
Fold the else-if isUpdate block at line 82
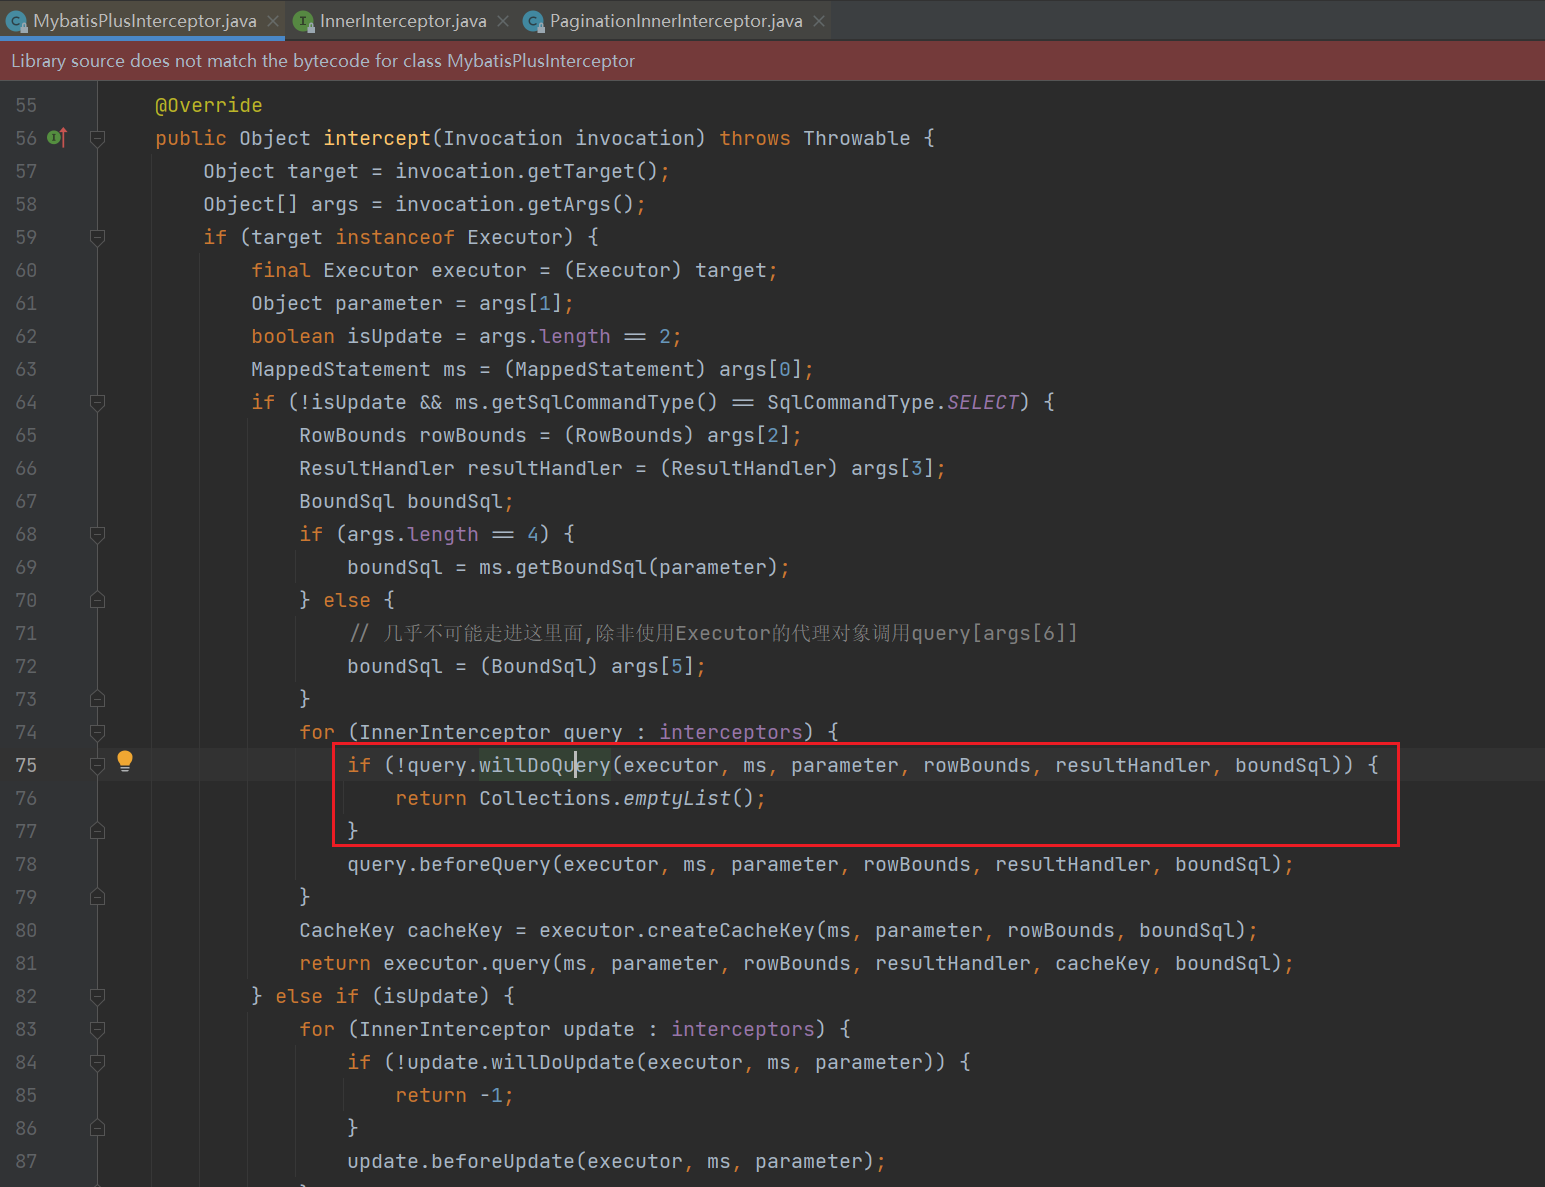98,996
